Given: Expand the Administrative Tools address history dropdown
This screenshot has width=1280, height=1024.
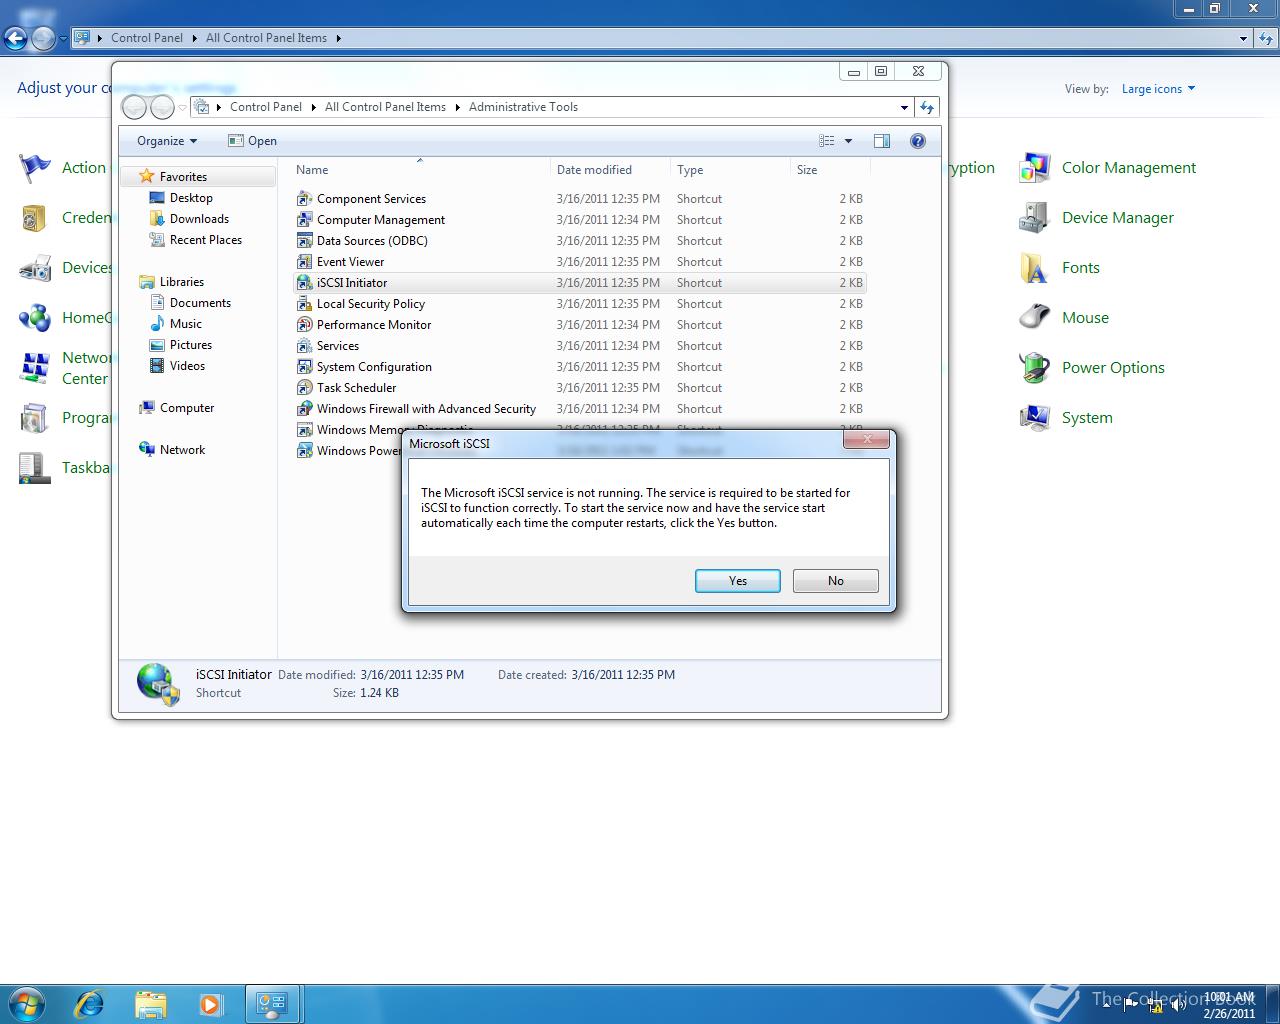Looking at the screenshot, I should [x=904, y=107].
